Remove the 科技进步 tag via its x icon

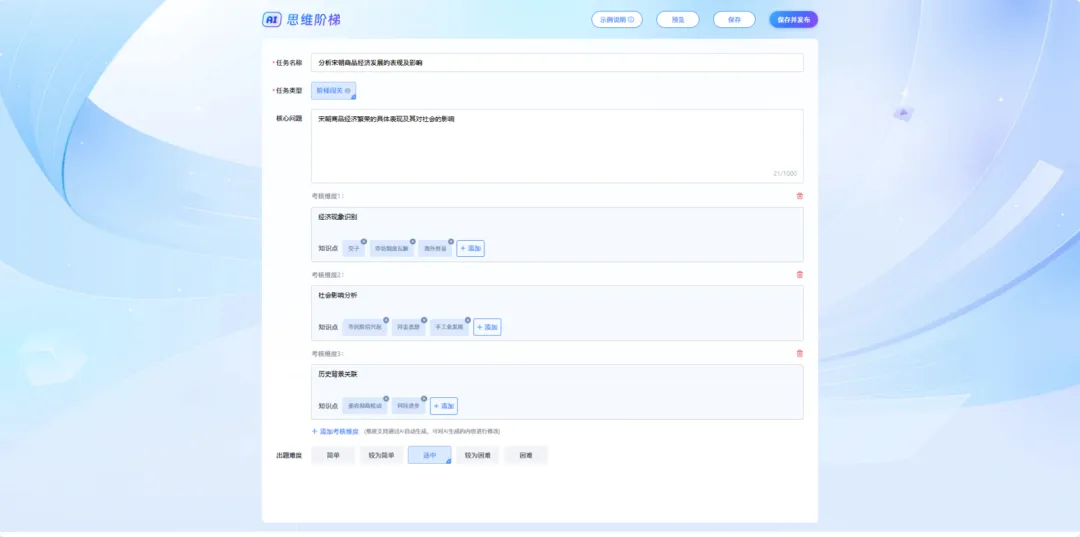424,399
